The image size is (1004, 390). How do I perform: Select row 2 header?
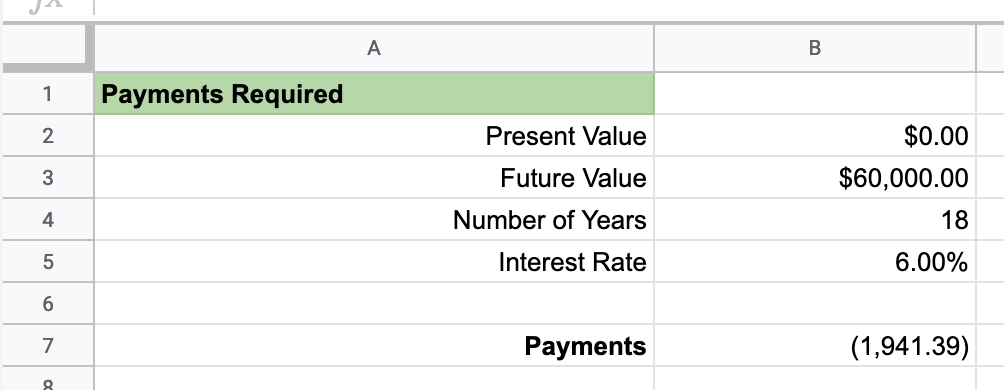[x=48, y=136]
